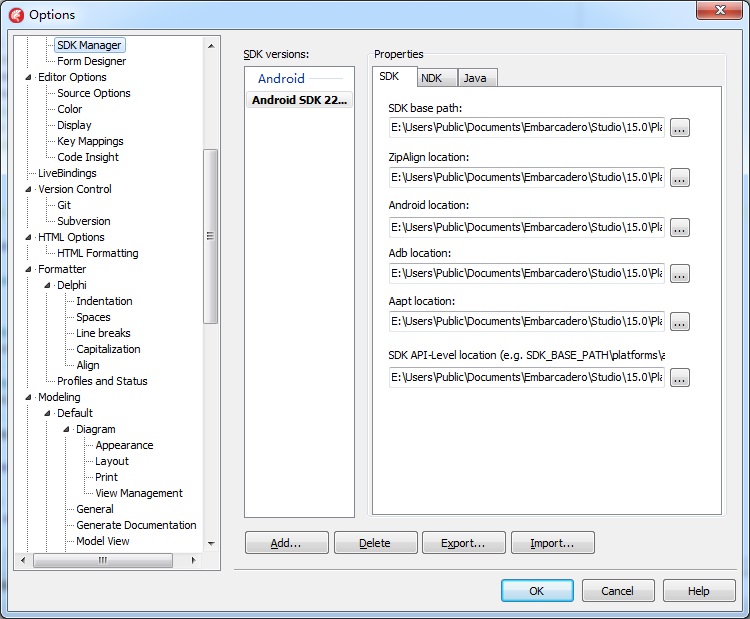This screenshot has width=750, height=619.
Task: Open Generate Documentation options
Action: (x=136, y=525)
